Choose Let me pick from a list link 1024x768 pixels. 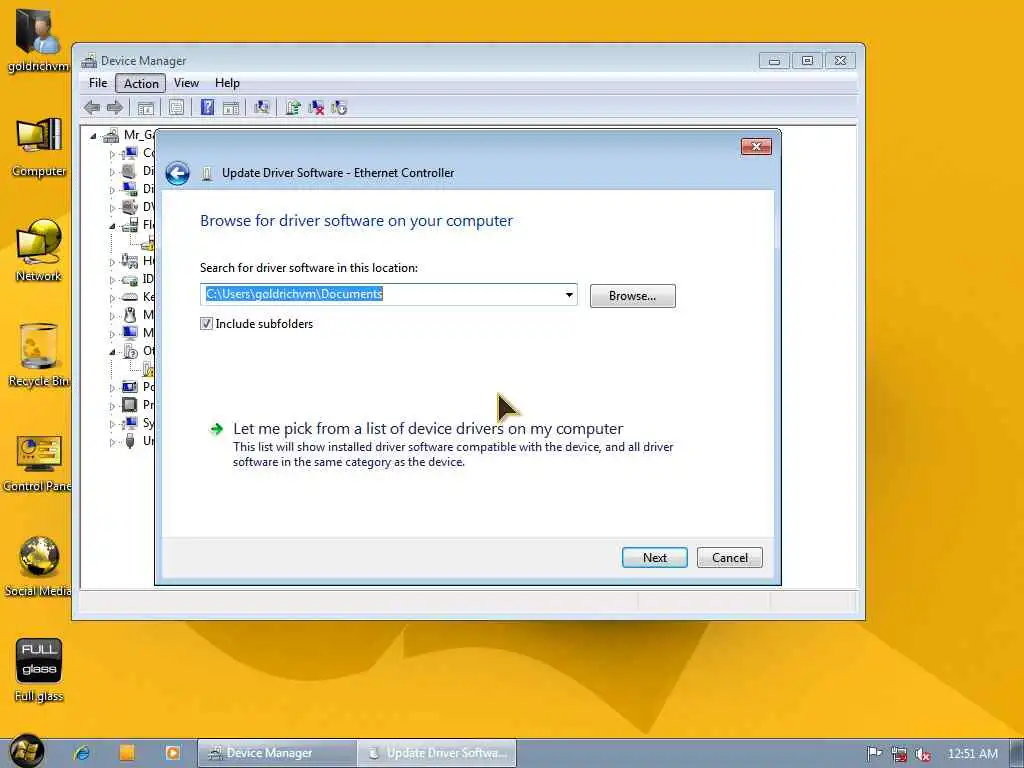428,428
